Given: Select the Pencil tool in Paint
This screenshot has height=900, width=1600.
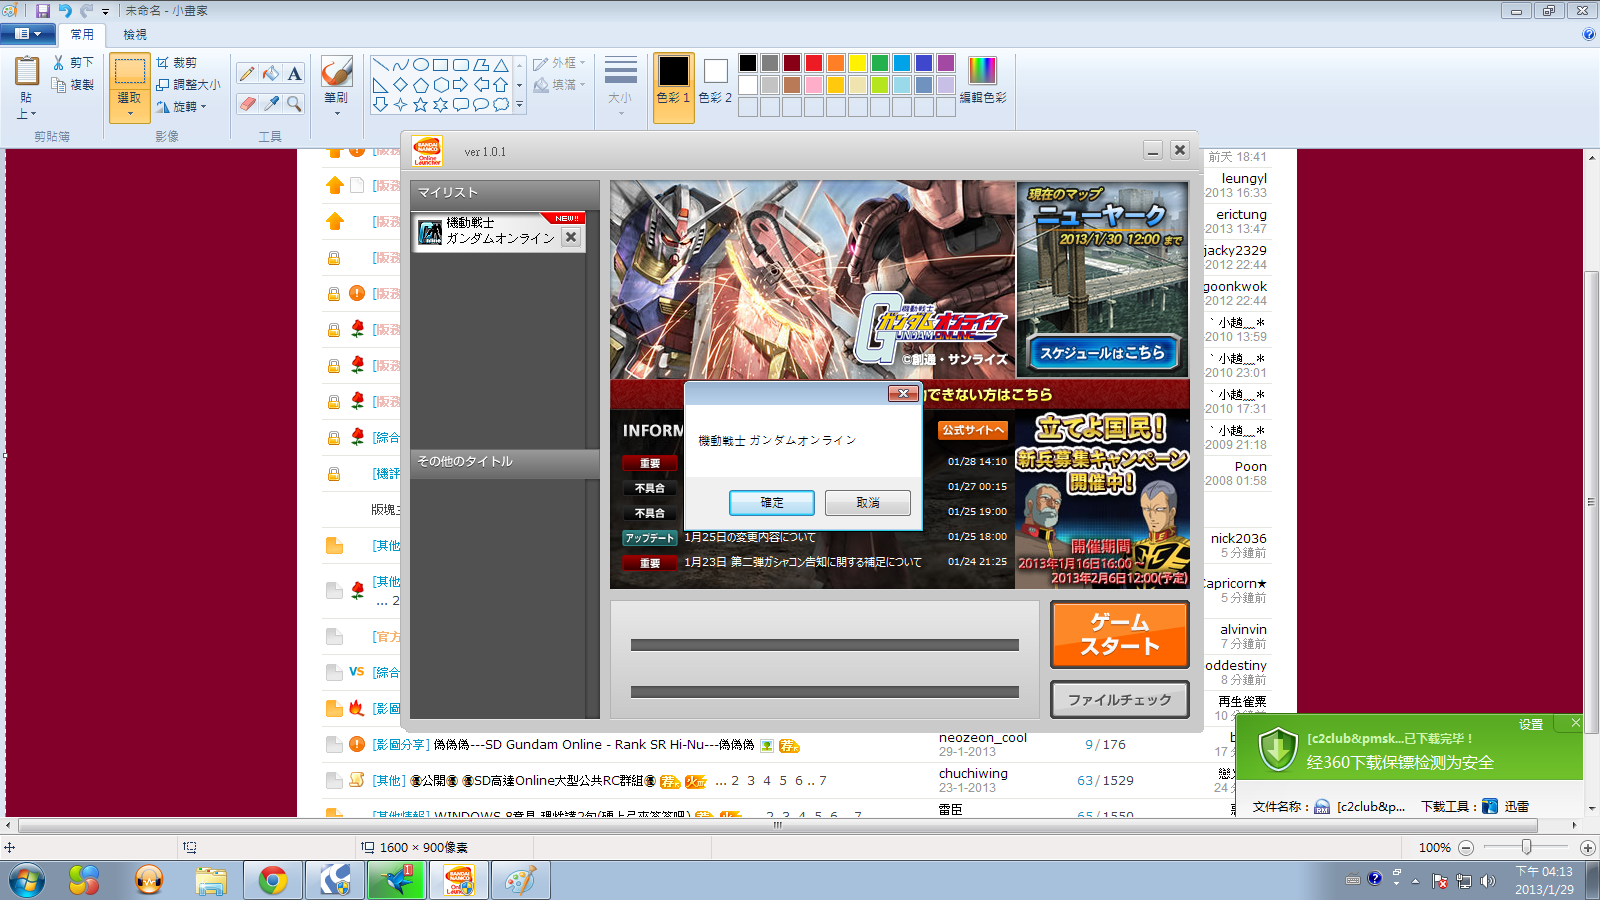Looking at the screenshot, I should coord(247,73).
